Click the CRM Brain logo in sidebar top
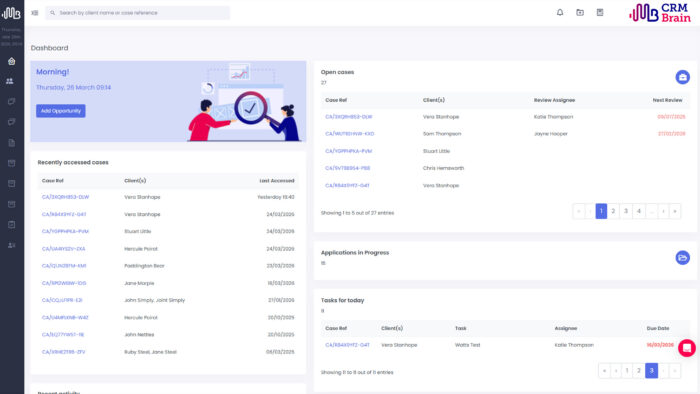Screen dimensions: 700x394 pos(12,12)
